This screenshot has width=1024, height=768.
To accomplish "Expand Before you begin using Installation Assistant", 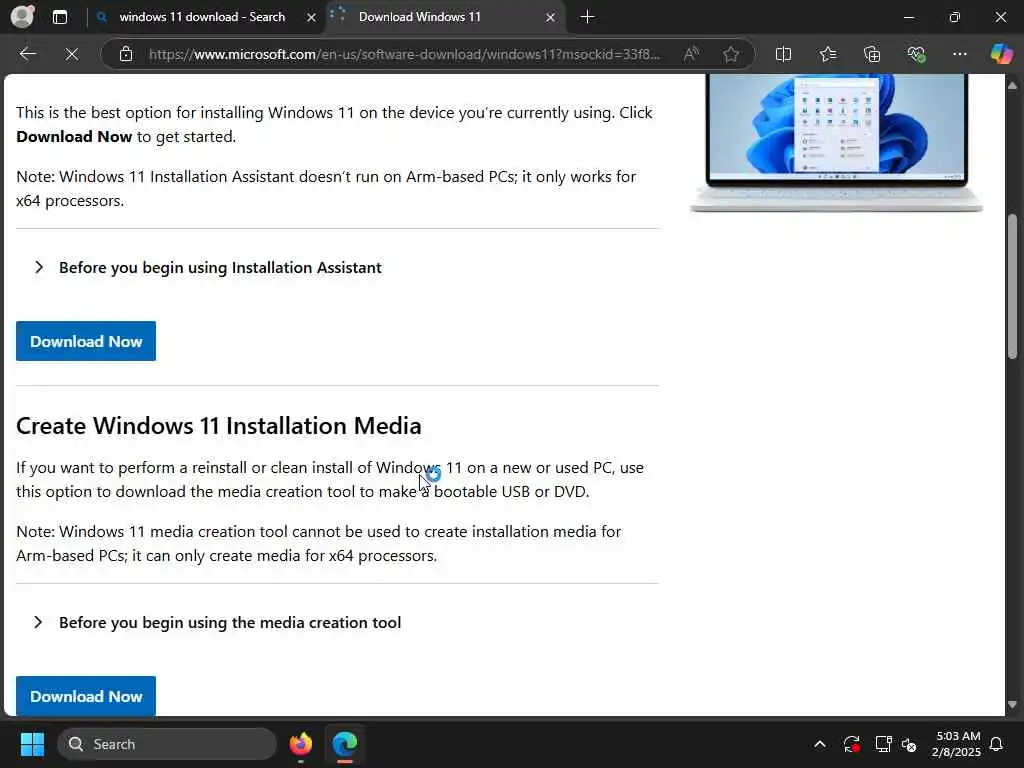I will point(208,268).
